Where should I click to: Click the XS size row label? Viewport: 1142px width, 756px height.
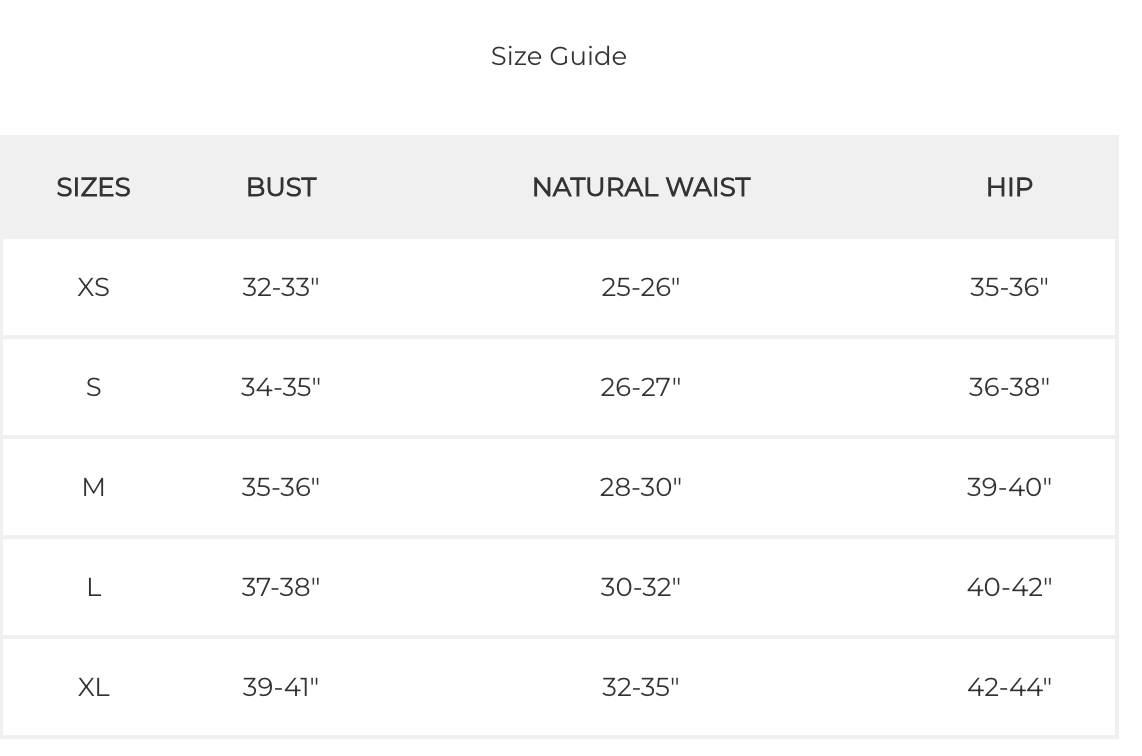(x=93, y=288)
